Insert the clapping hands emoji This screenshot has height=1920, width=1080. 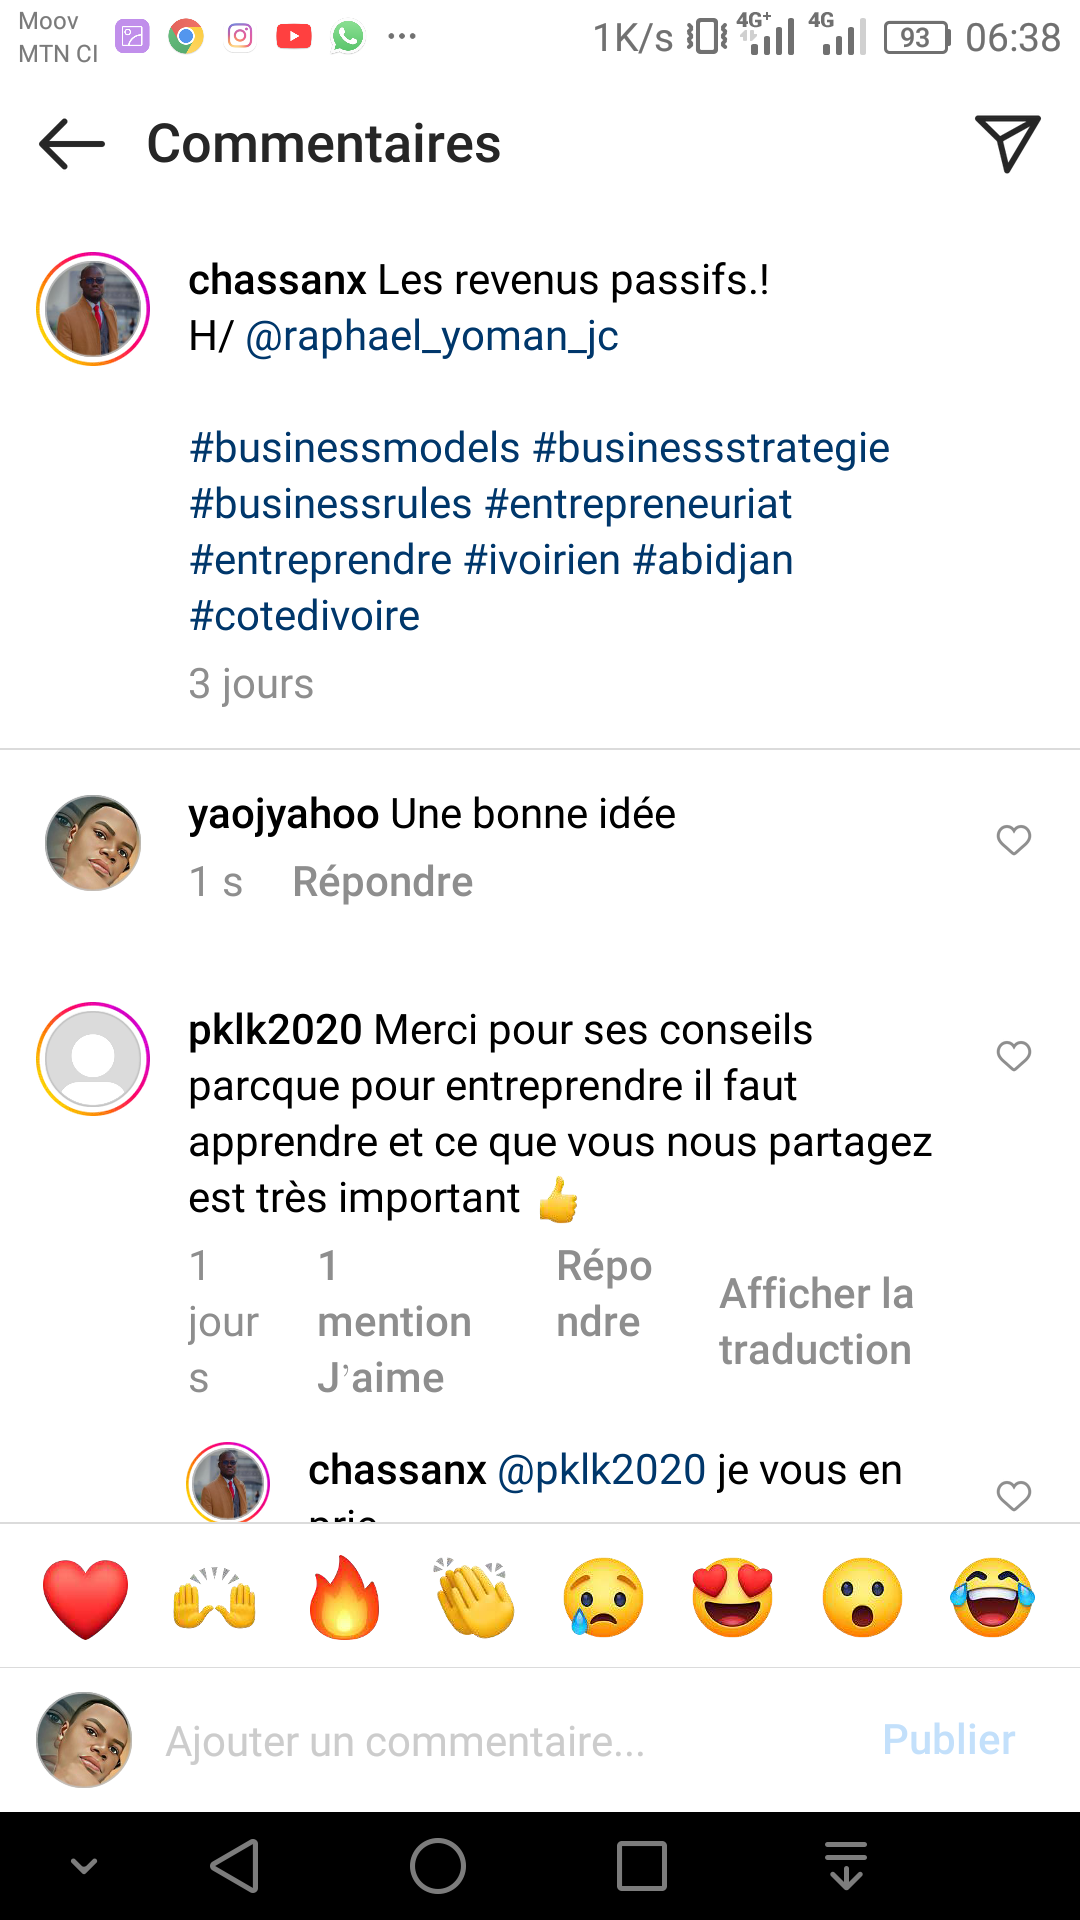point(475,1597)
